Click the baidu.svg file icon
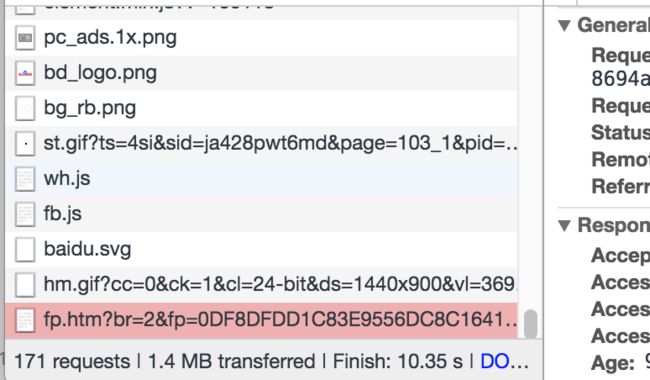The height and width of the screenshot is (380, 650). coord(25,249)
